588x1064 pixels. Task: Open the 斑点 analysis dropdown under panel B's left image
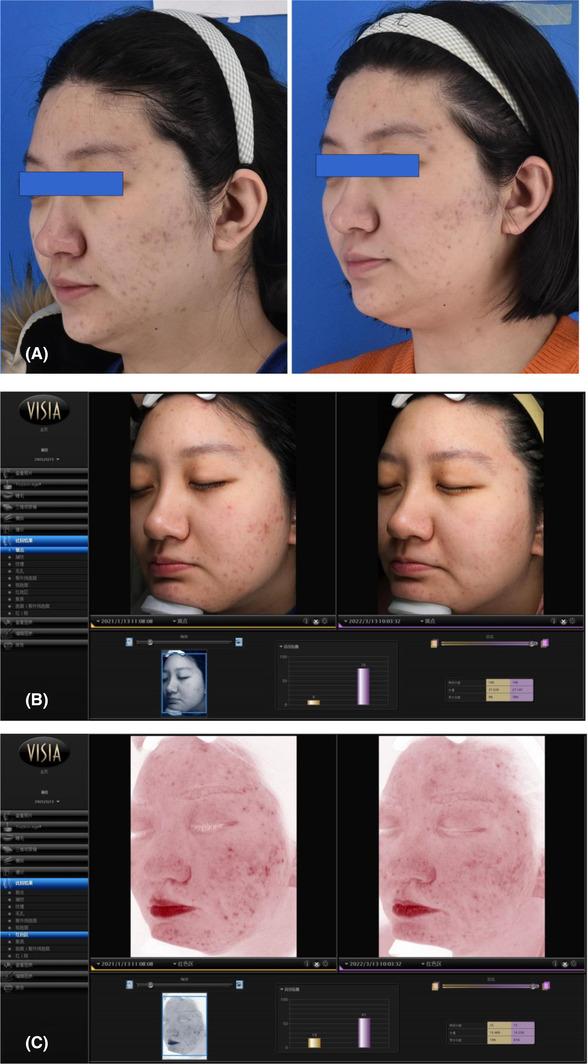pos(182,620)
